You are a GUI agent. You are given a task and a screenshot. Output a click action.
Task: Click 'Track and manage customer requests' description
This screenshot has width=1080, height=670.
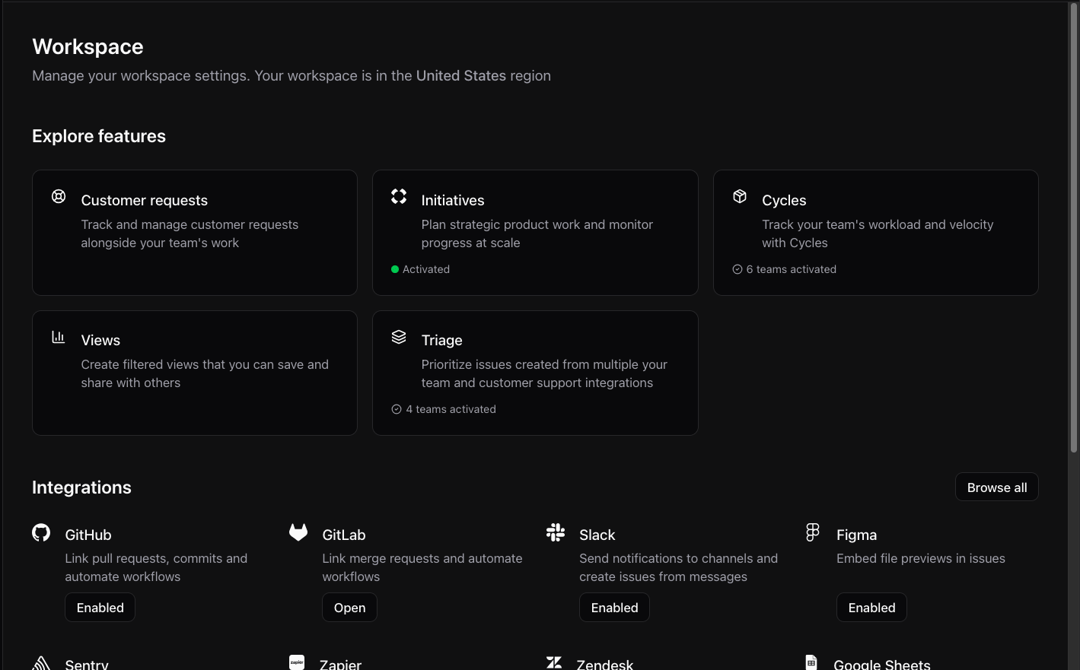pos(189,233)
